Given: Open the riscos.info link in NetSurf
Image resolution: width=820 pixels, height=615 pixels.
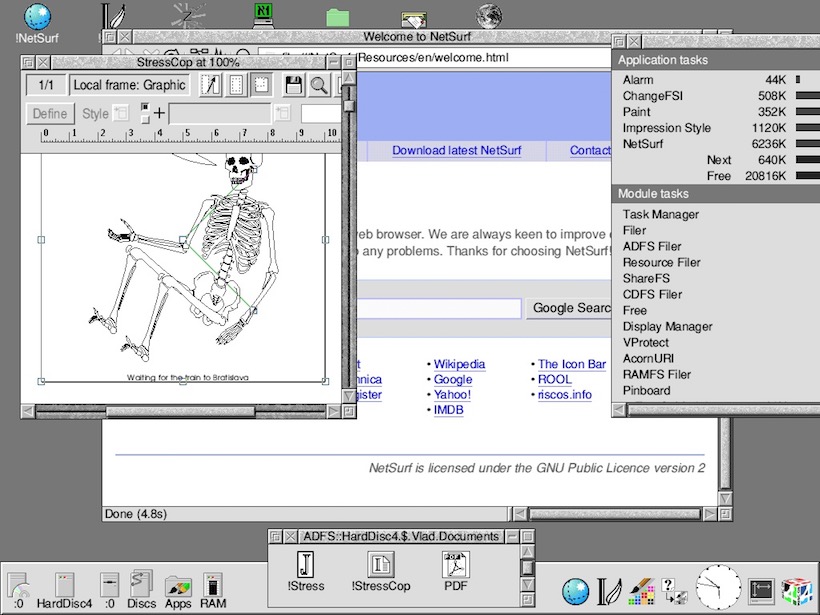Looking at the screenshot, I should 564,394.
